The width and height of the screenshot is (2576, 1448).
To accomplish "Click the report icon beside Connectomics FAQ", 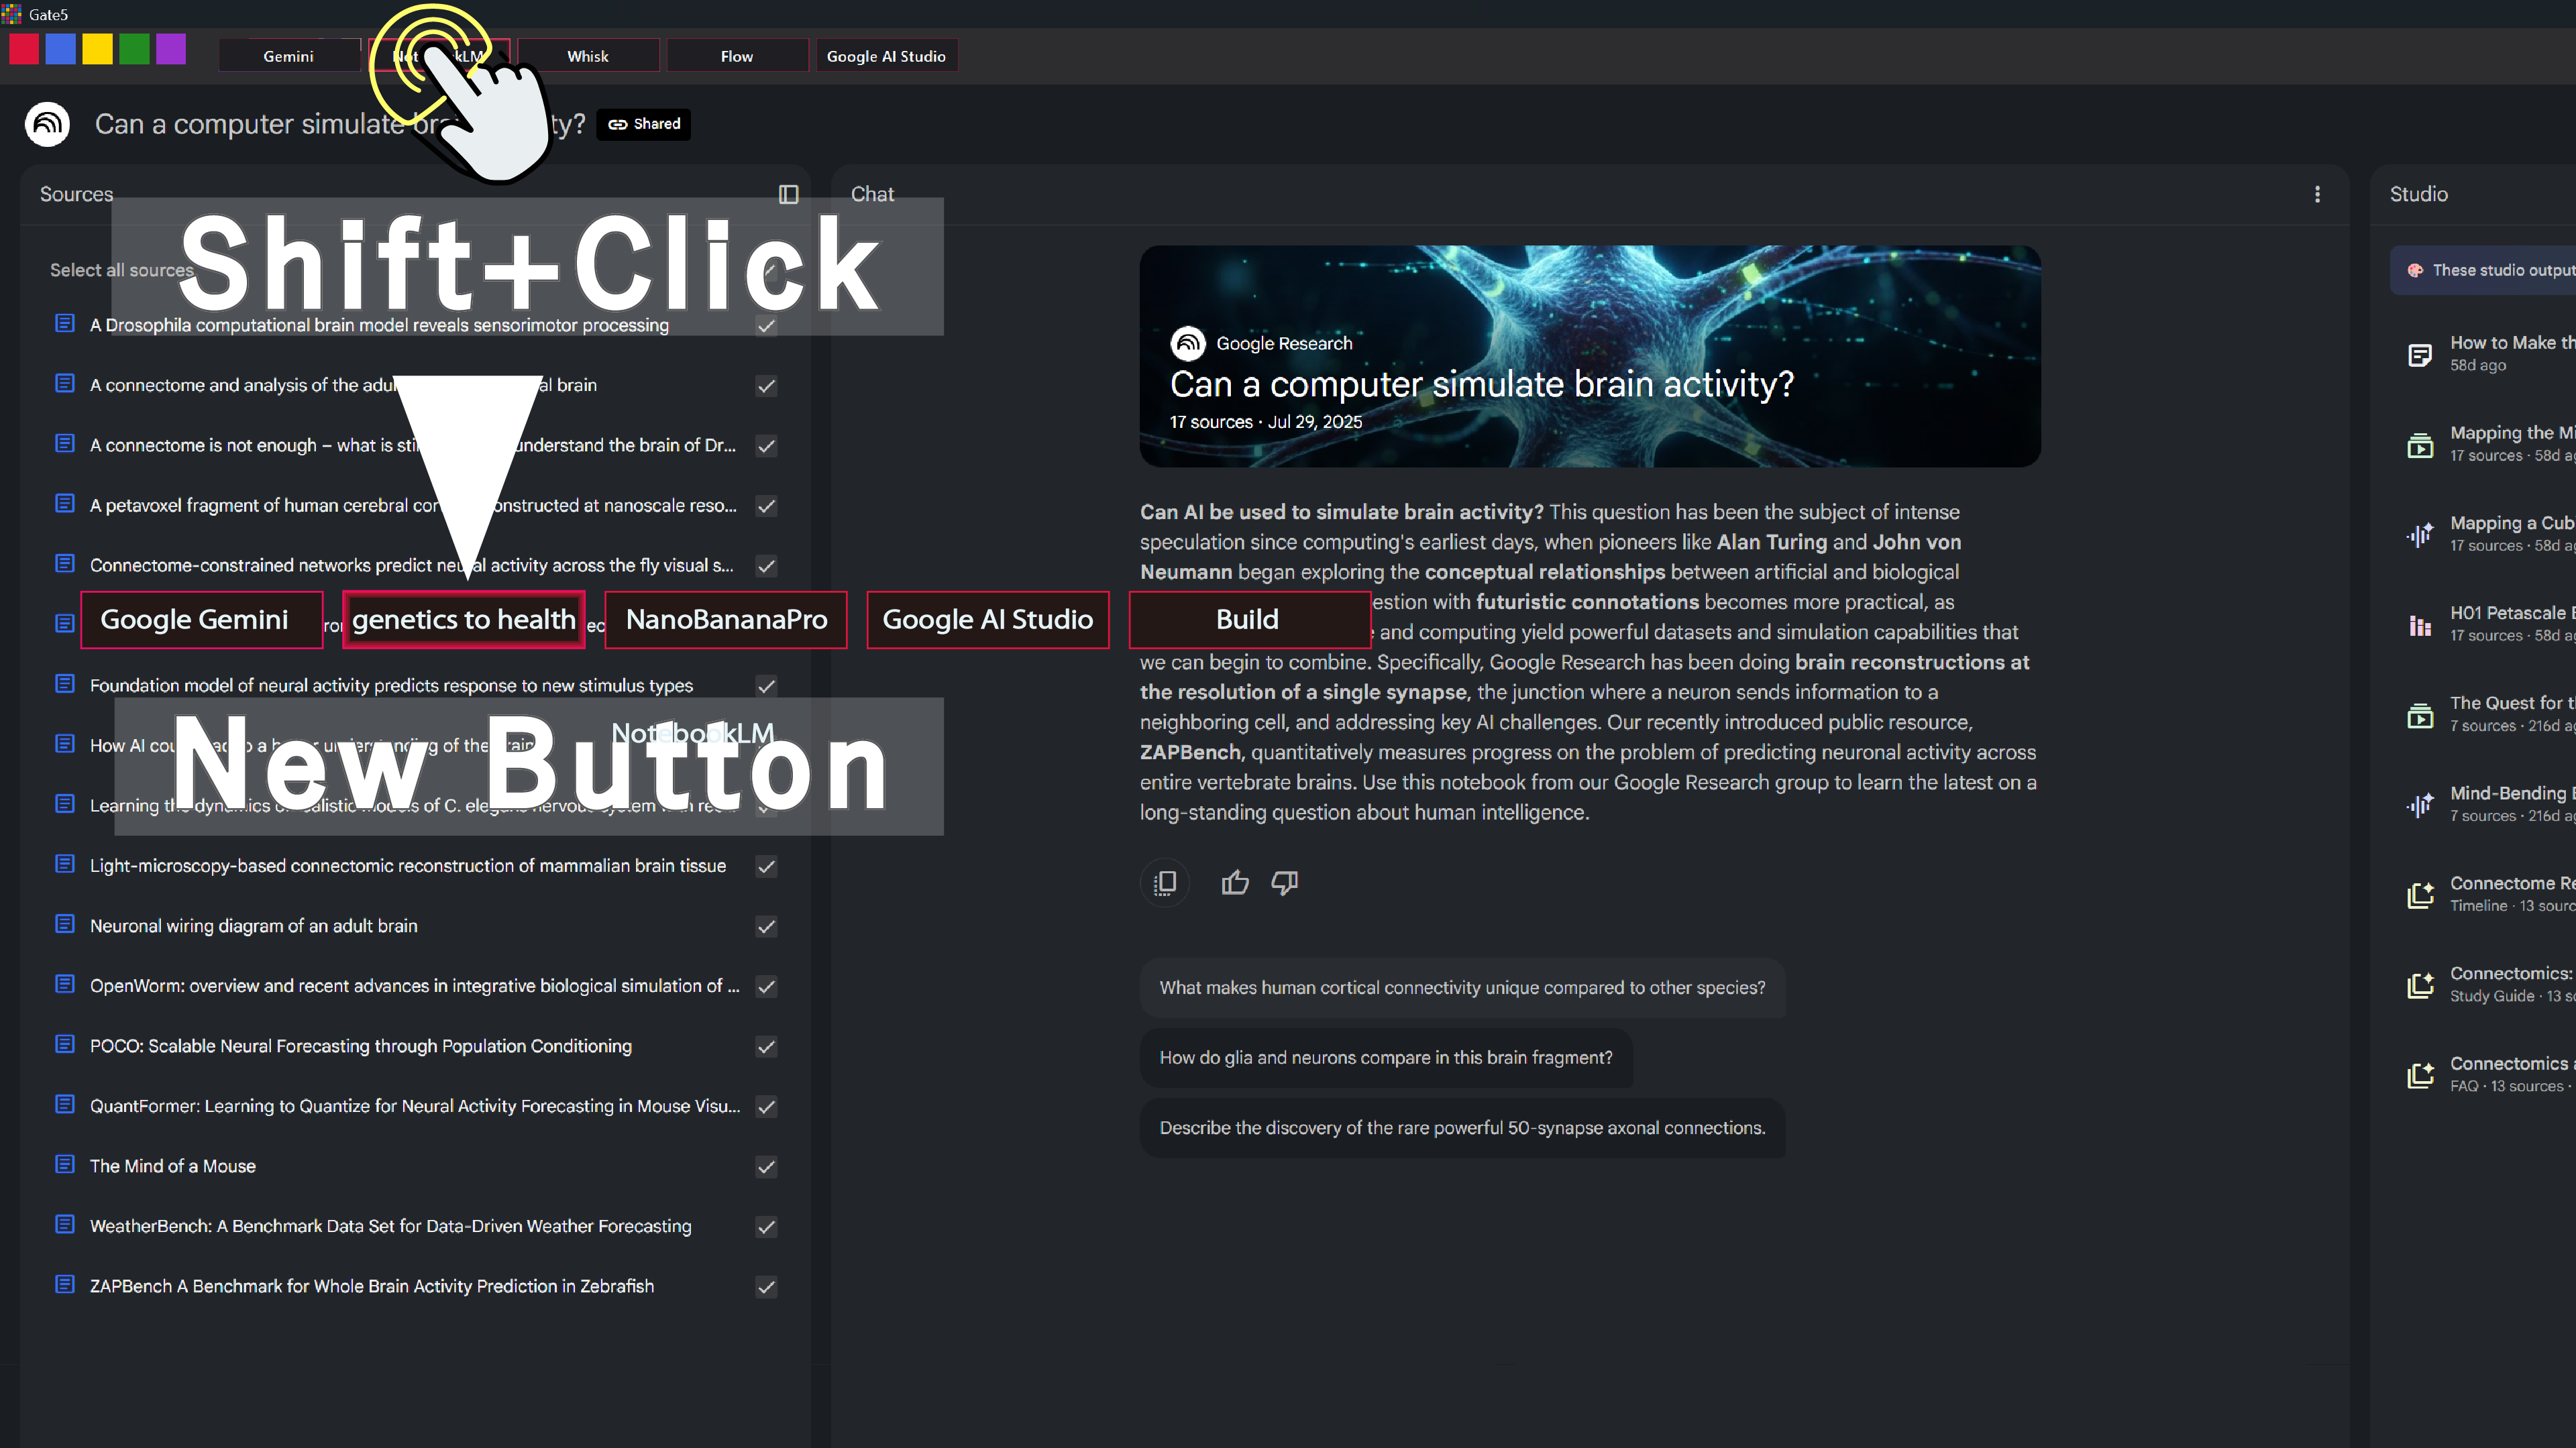I will (2419, 1075).
